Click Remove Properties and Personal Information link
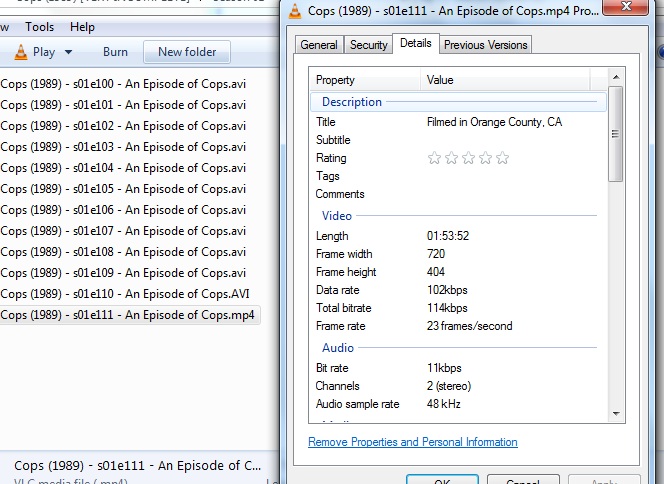The image size is (664, 484). 412,442
